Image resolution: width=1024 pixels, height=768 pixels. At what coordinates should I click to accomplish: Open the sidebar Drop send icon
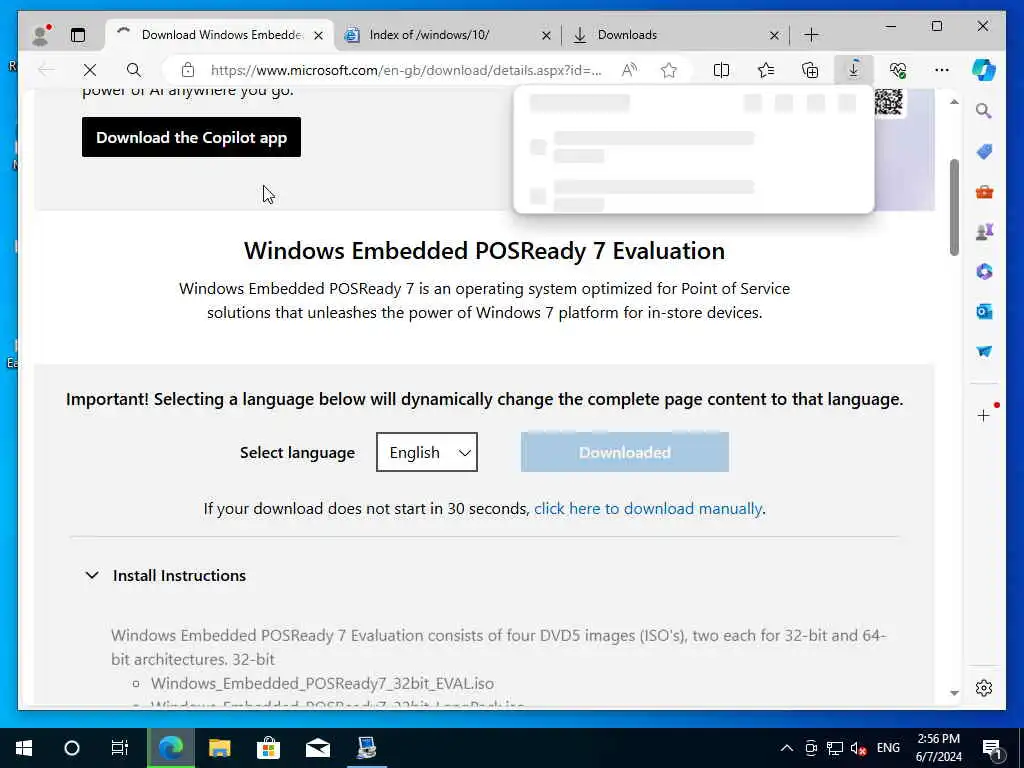(984, 351)
